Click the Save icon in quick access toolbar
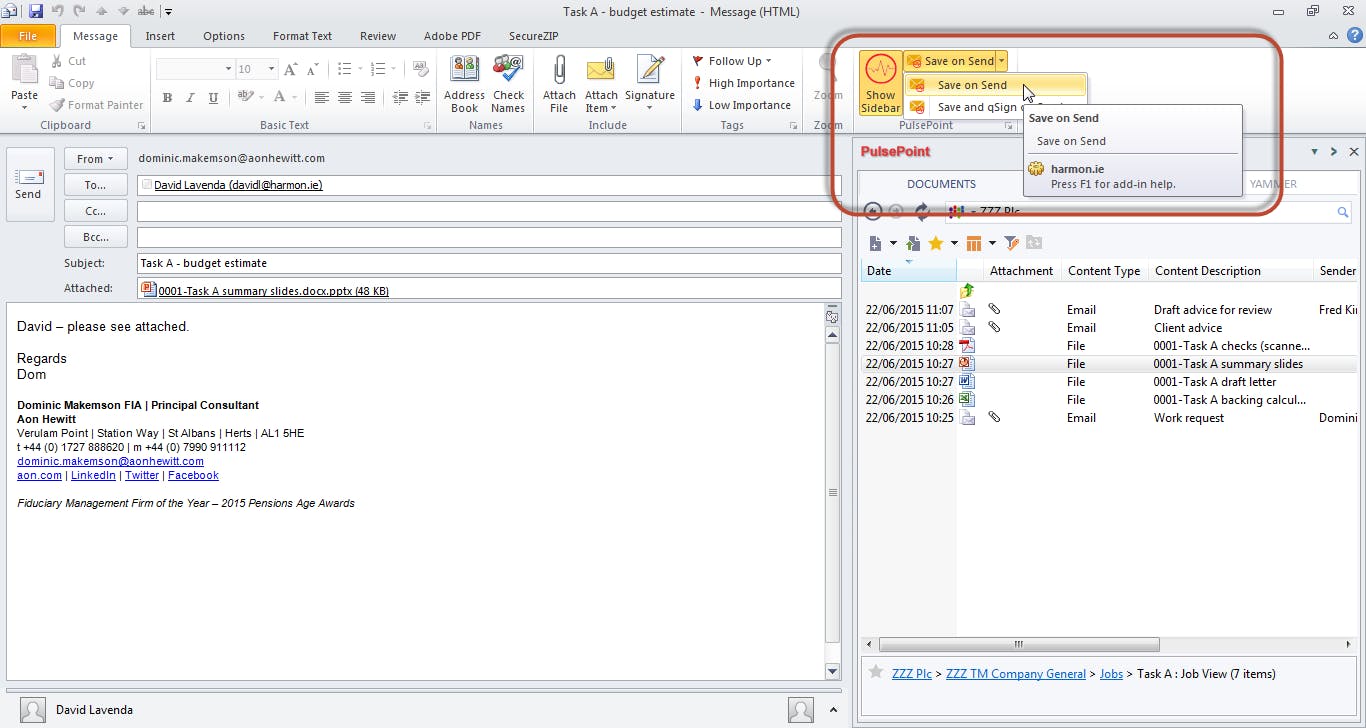The image size is (1366, 728). 36,11
